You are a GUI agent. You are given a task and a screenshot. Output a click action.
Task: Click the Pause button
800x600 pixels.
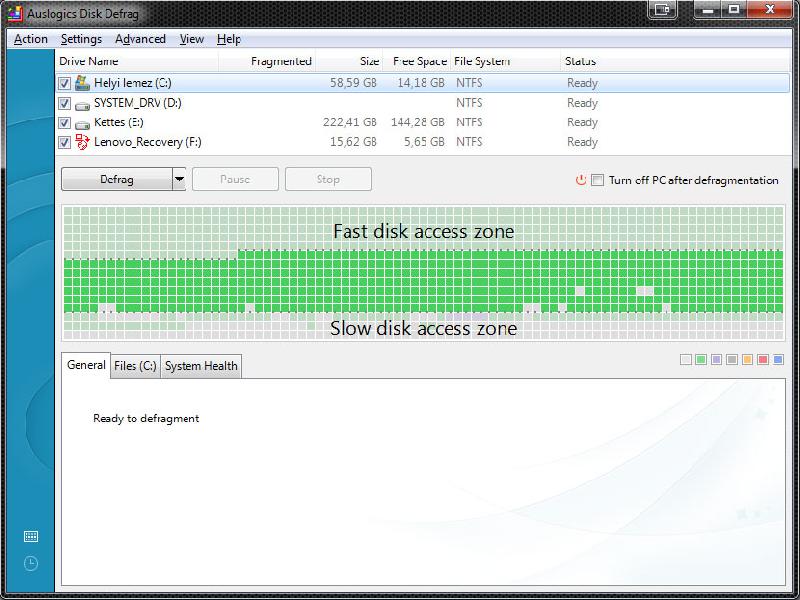[x=235, y=179]
